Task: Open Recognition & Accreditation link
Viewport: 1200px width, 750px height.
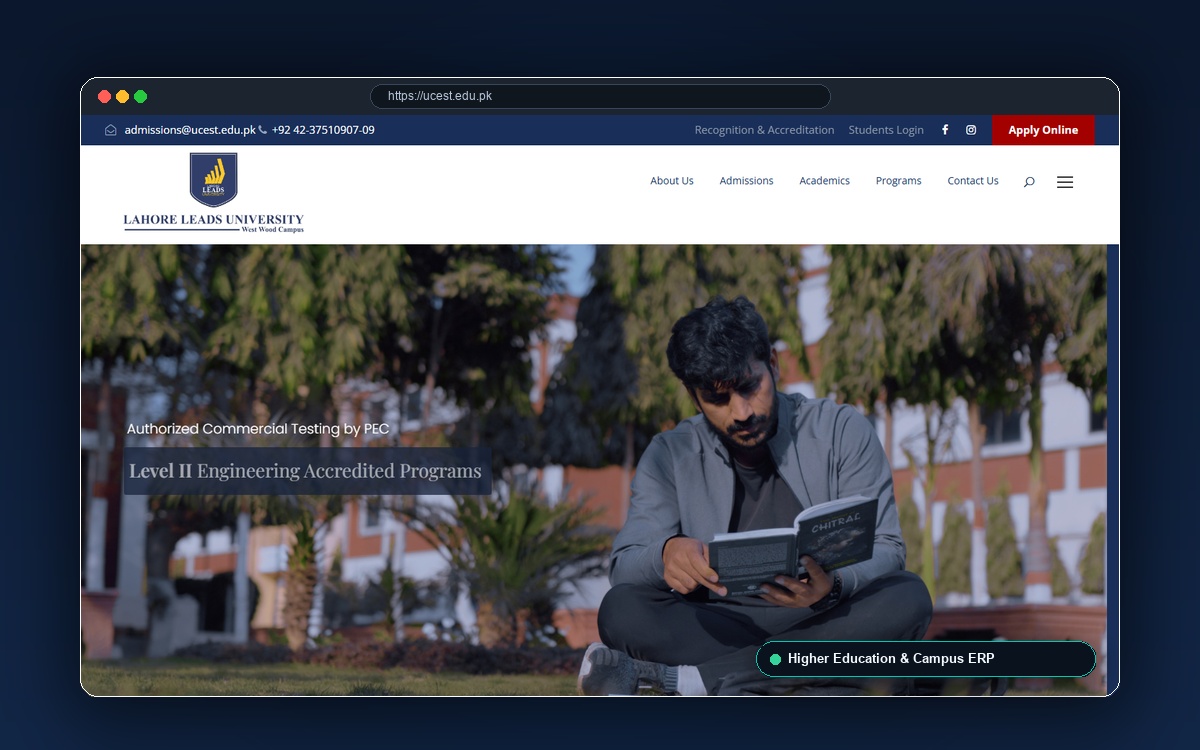Action: coord(764,130)
